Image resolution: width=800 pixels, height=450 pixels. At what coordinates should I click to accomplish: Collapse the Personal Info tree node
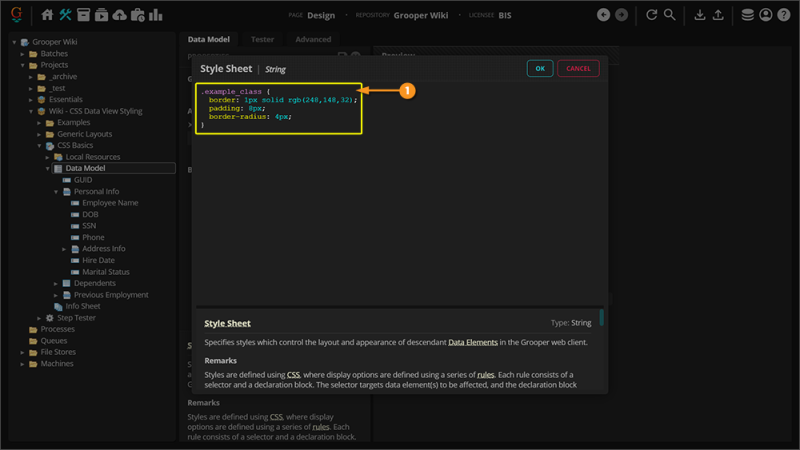(x=56, y=191)
